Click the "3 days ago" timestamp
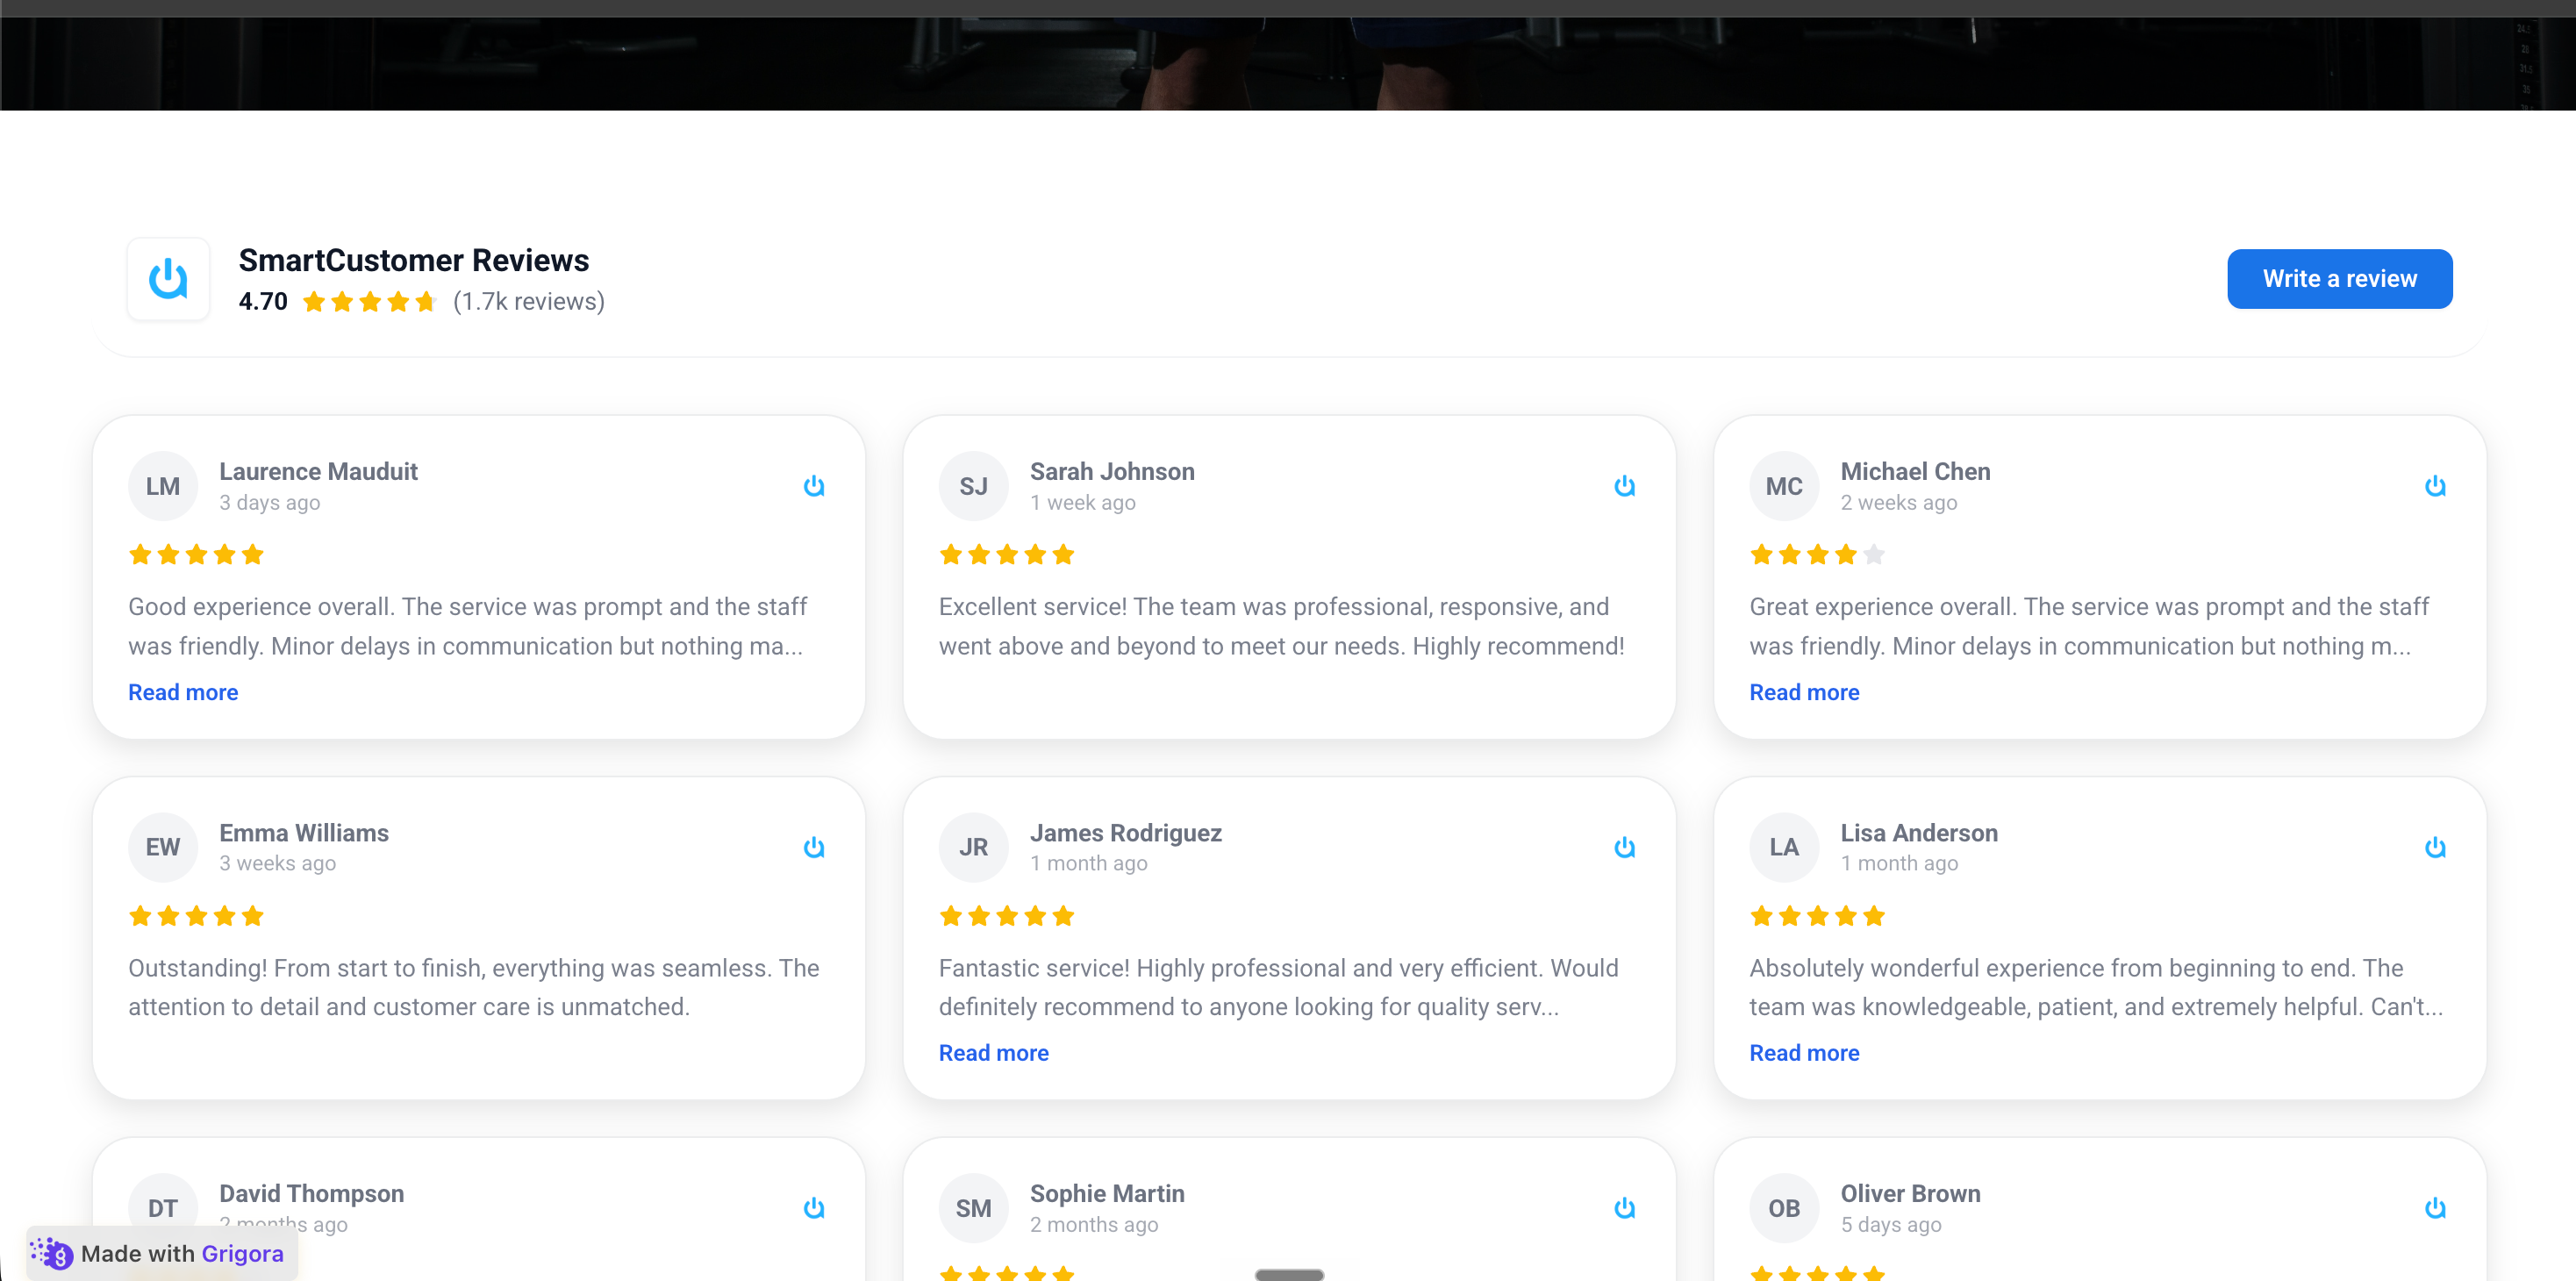The width and height of the screenshot is (2576, 1281). point(270,503)
